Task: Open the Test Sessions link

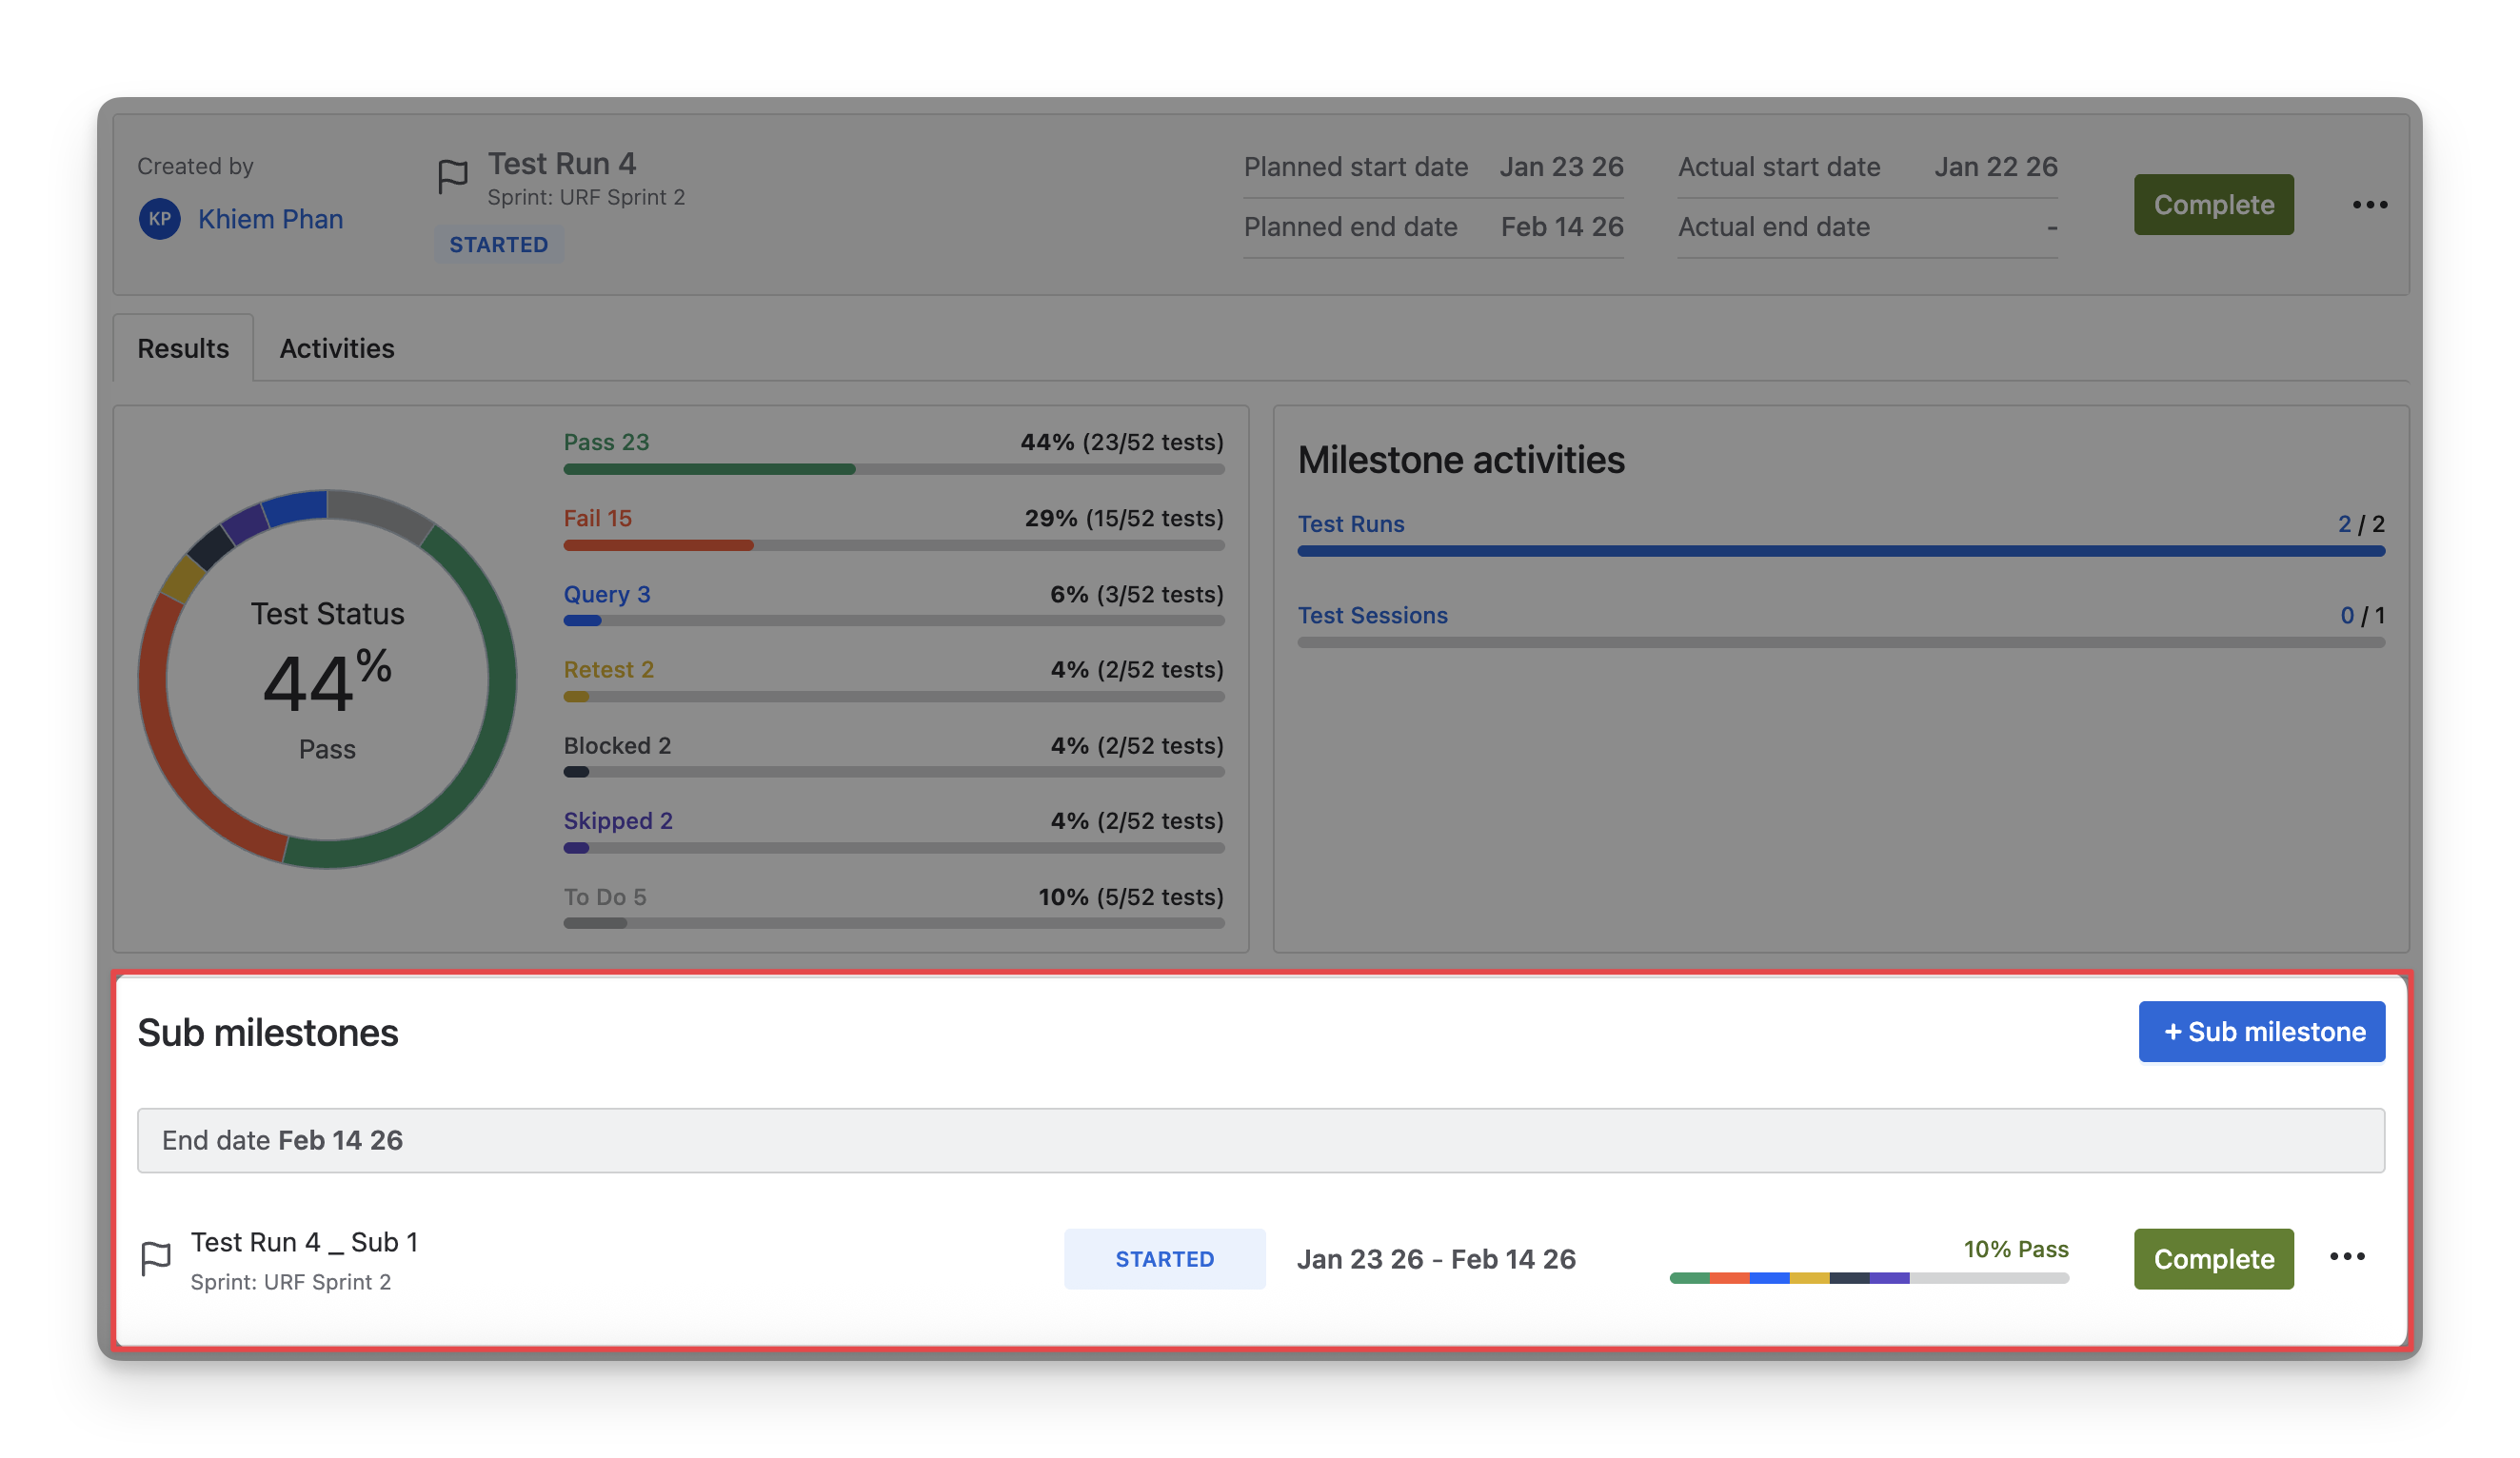Action: (x=1372, y=616)
